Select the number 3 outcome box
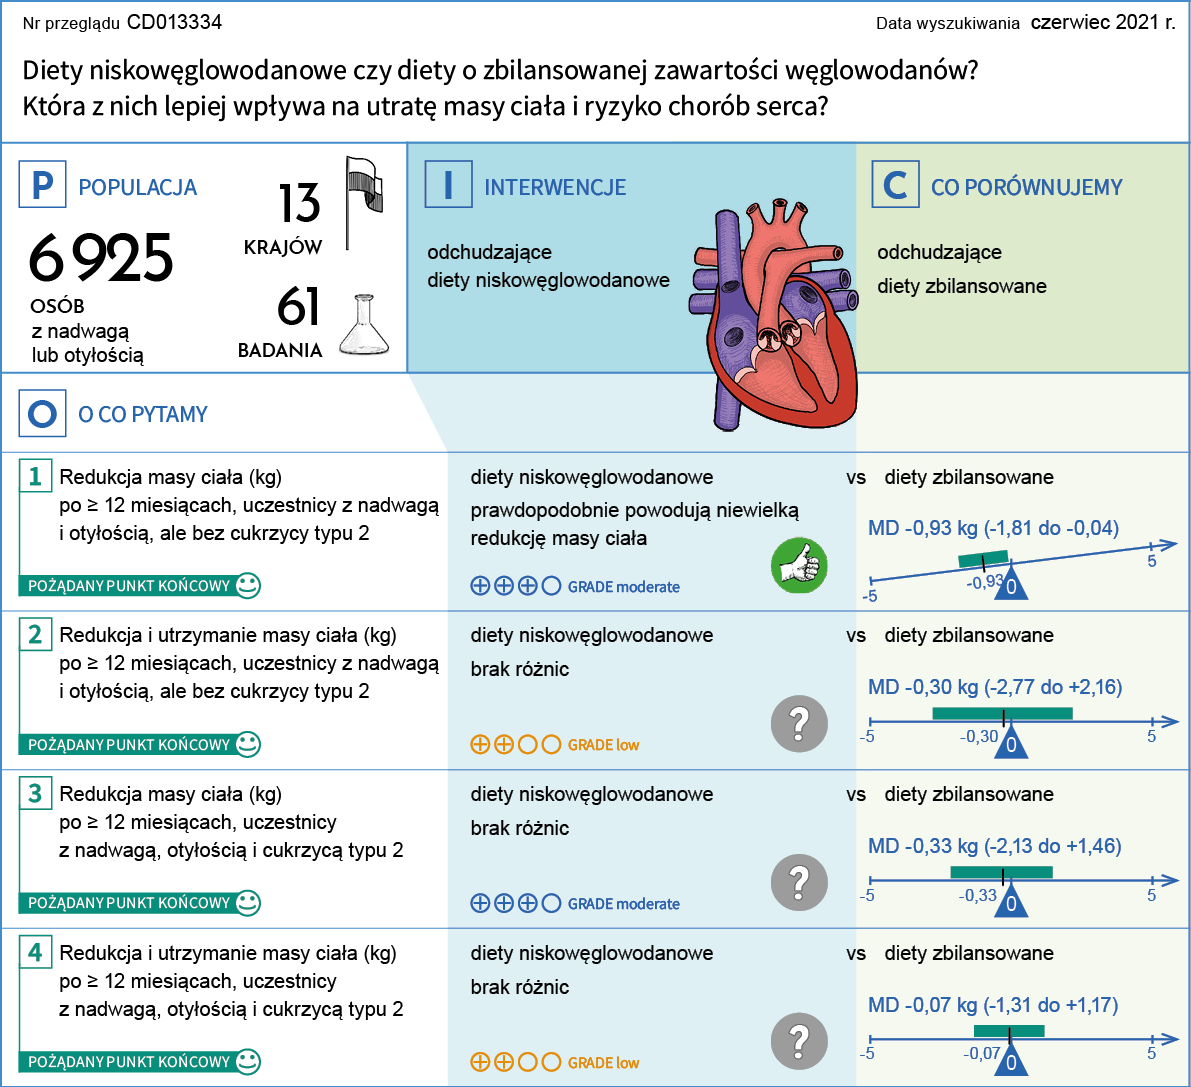The height and width of the screenshot is (1087, 1191). (x=35, y=793)
